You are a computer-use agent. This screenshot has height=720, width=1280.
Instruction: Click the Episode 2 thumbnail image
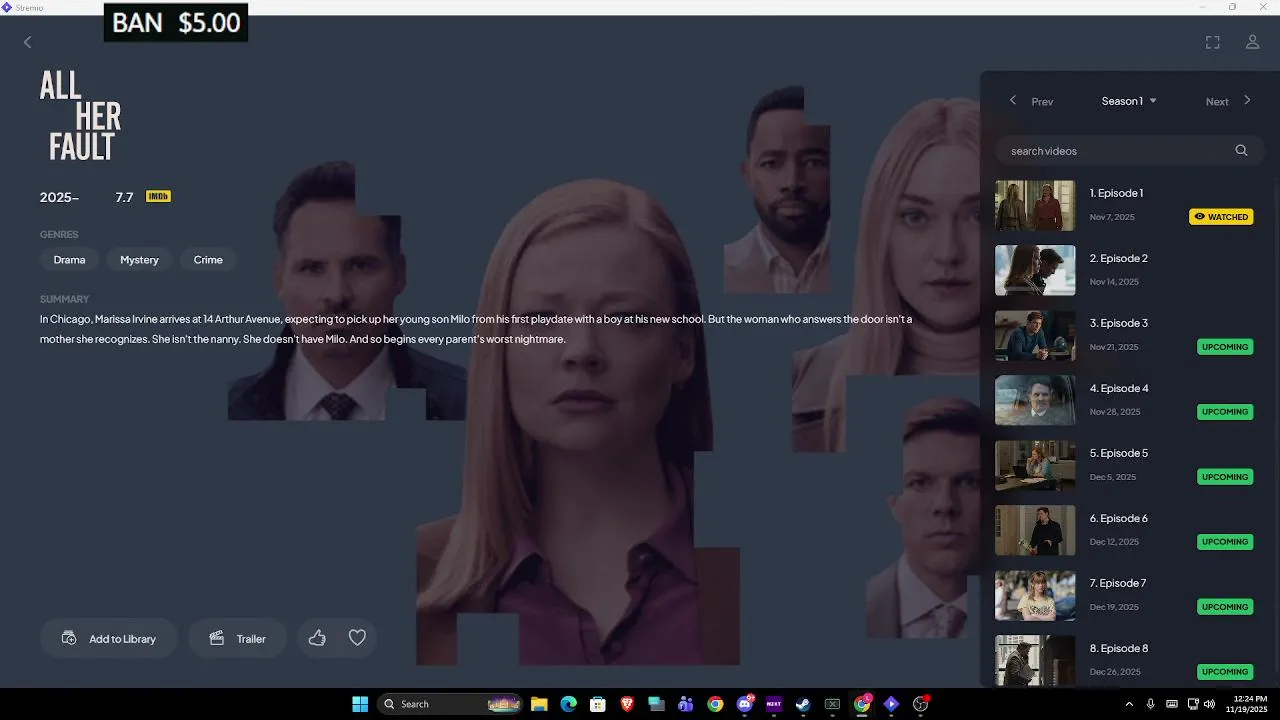tap(1035, 270)
